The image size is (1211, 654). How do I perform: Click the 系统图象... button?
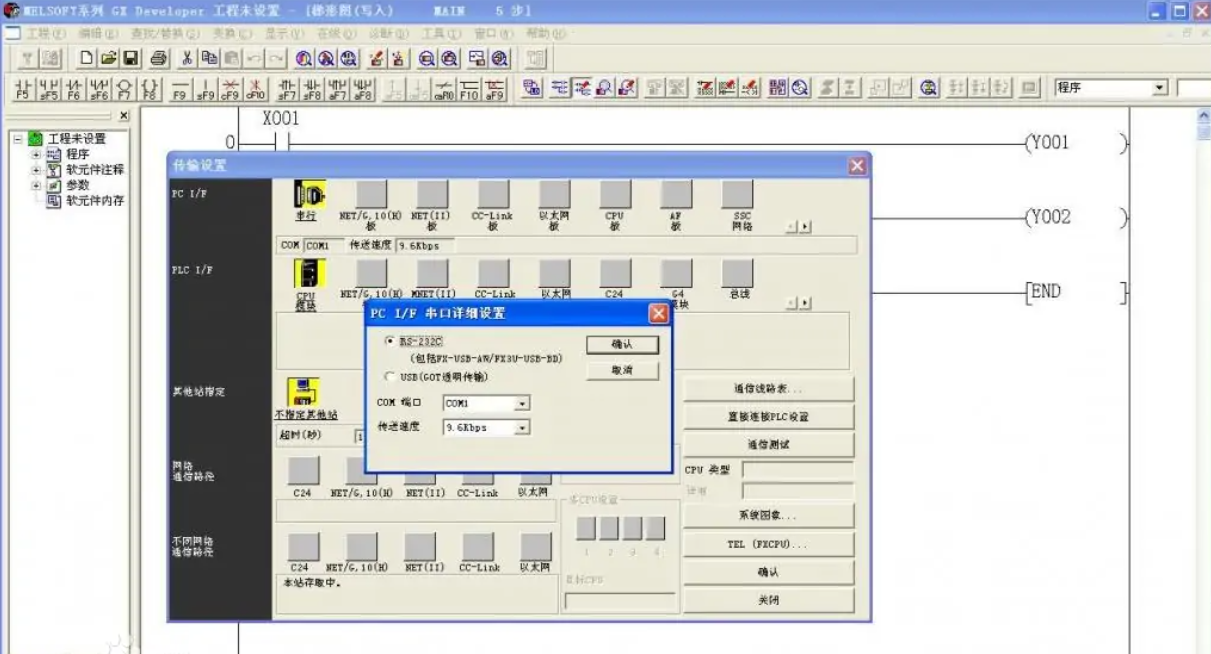coord(769,516)
